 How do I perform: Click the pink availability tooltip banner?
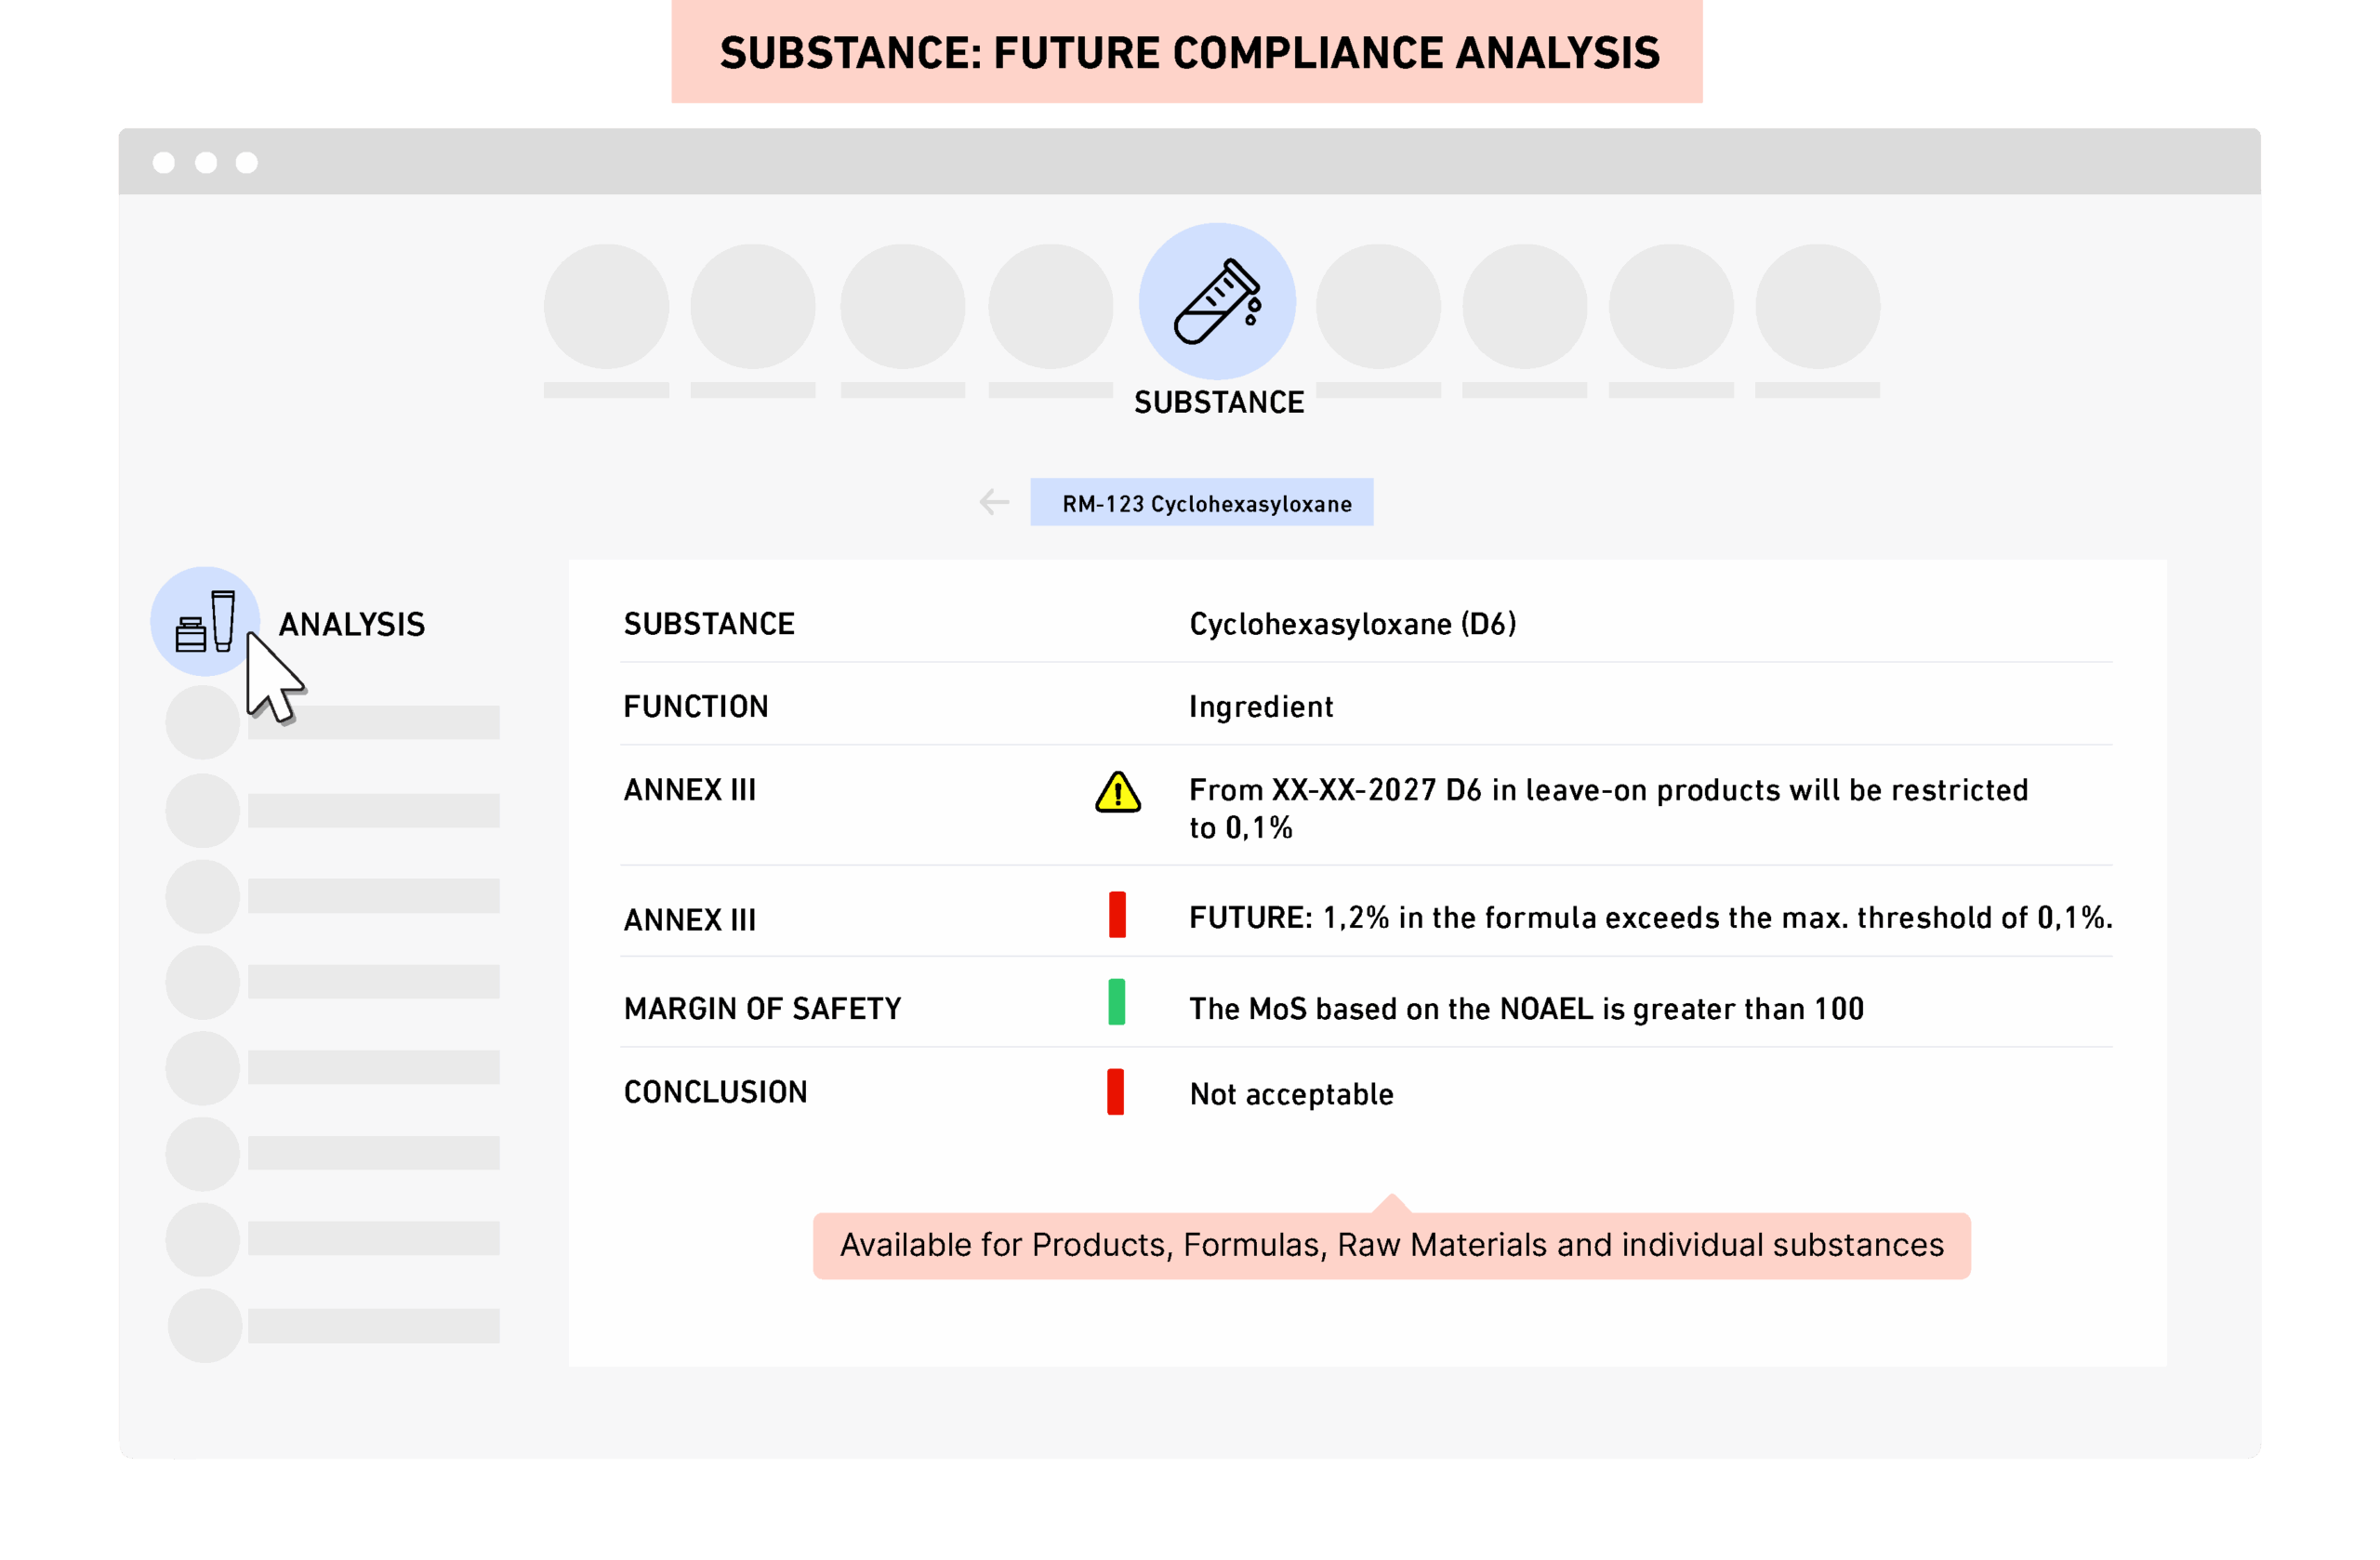click(x=1390, y=1245)
